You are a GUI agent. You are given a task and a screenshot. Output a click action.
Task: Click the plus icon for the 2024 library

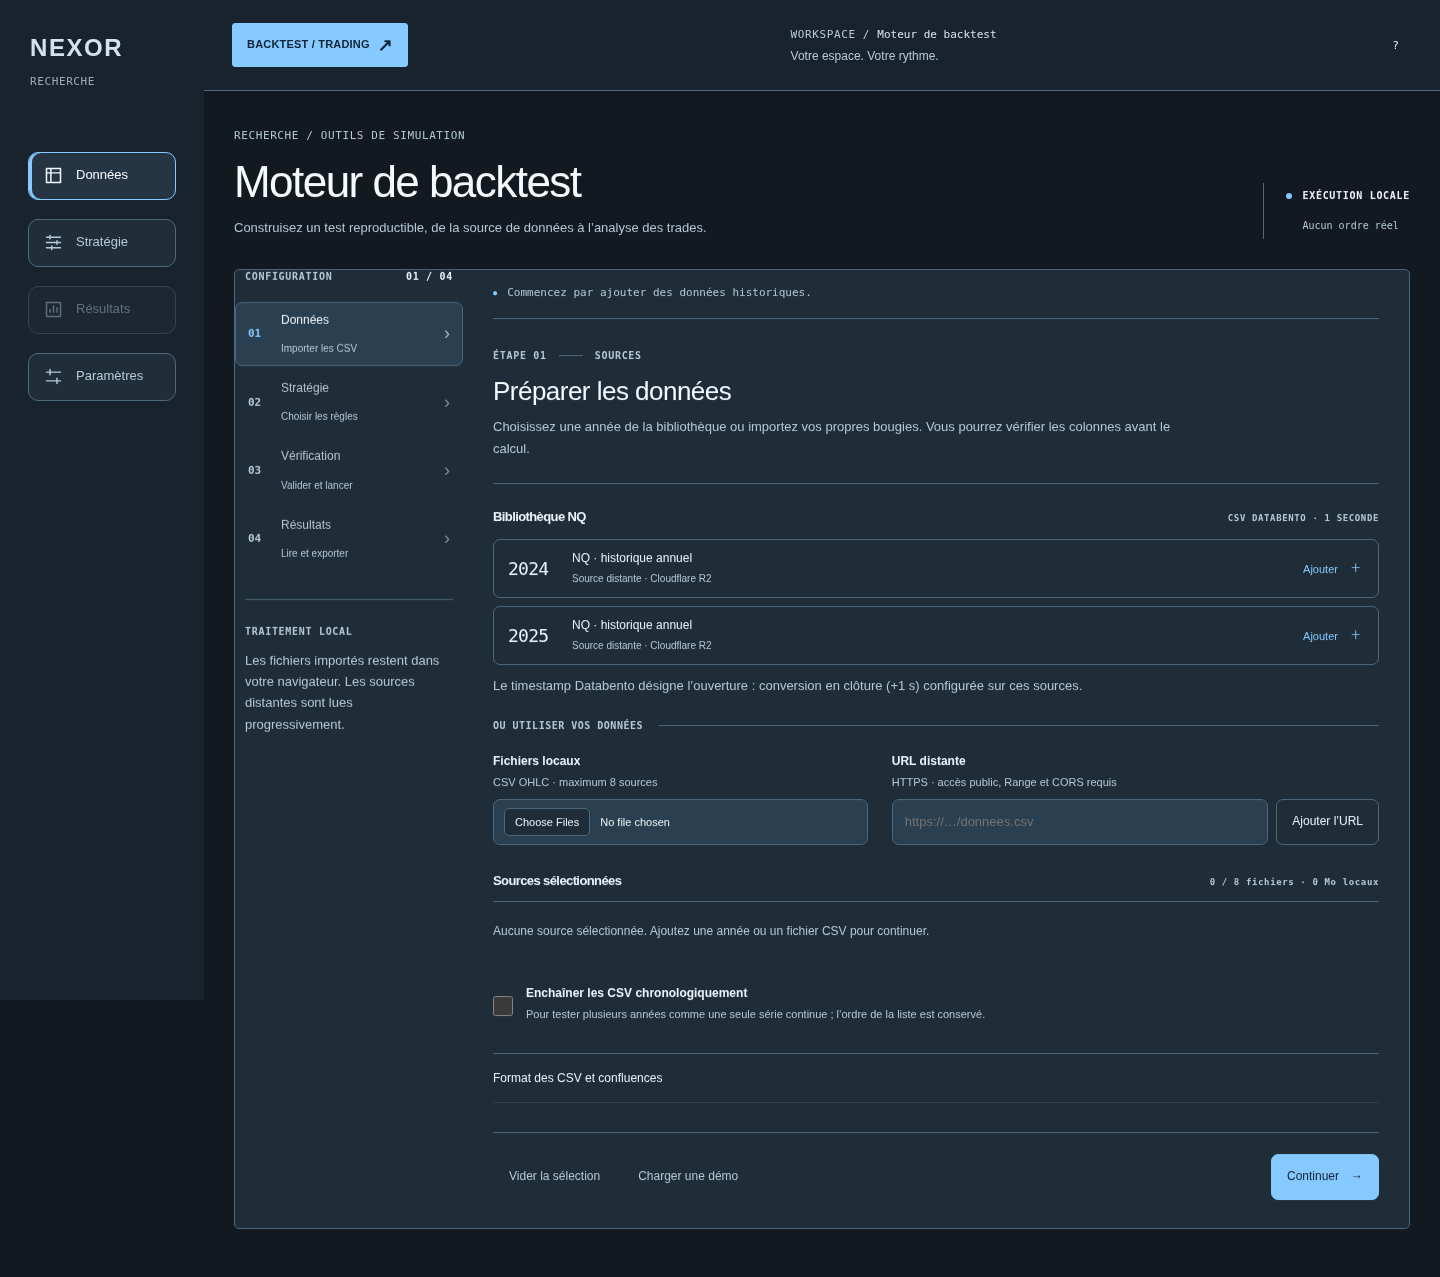(1356, 568)
